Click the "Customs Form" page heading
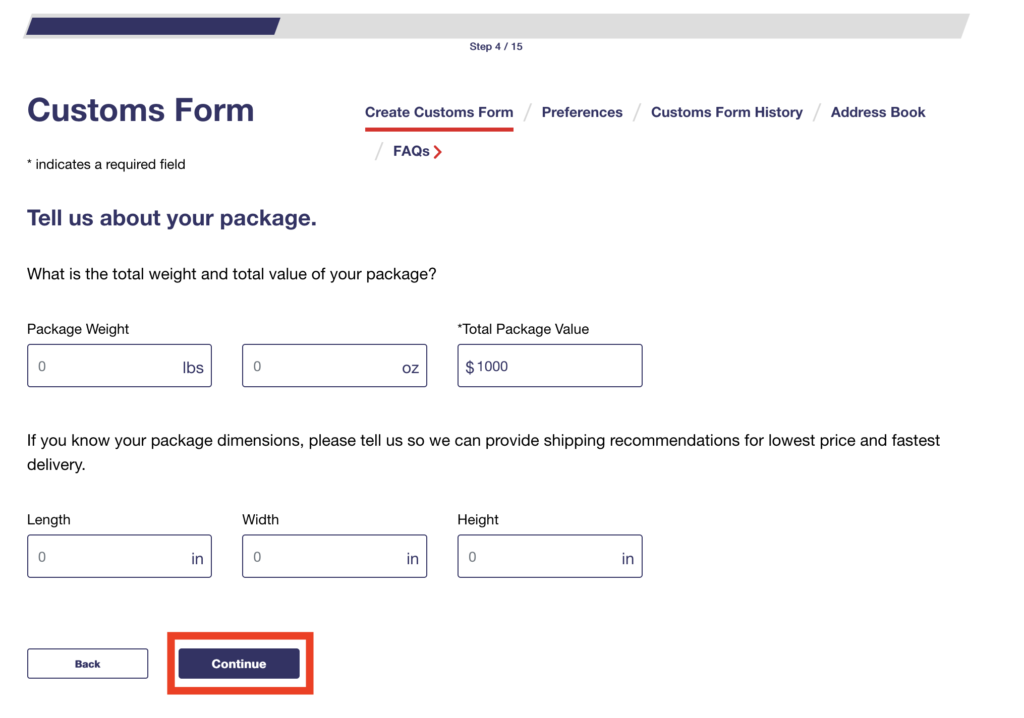1024x718 pixels. (141, 110)
